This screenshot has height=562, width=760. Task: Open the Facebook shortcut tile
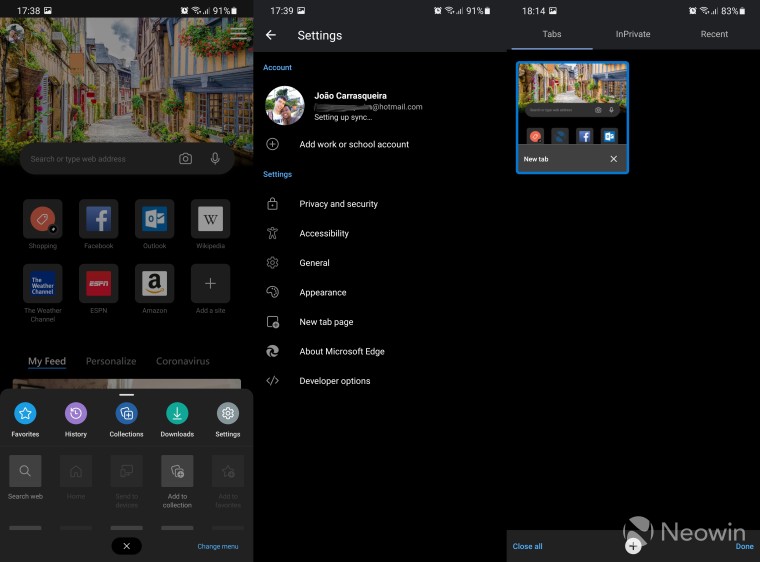pyautogui.click(x=98, y=219)
